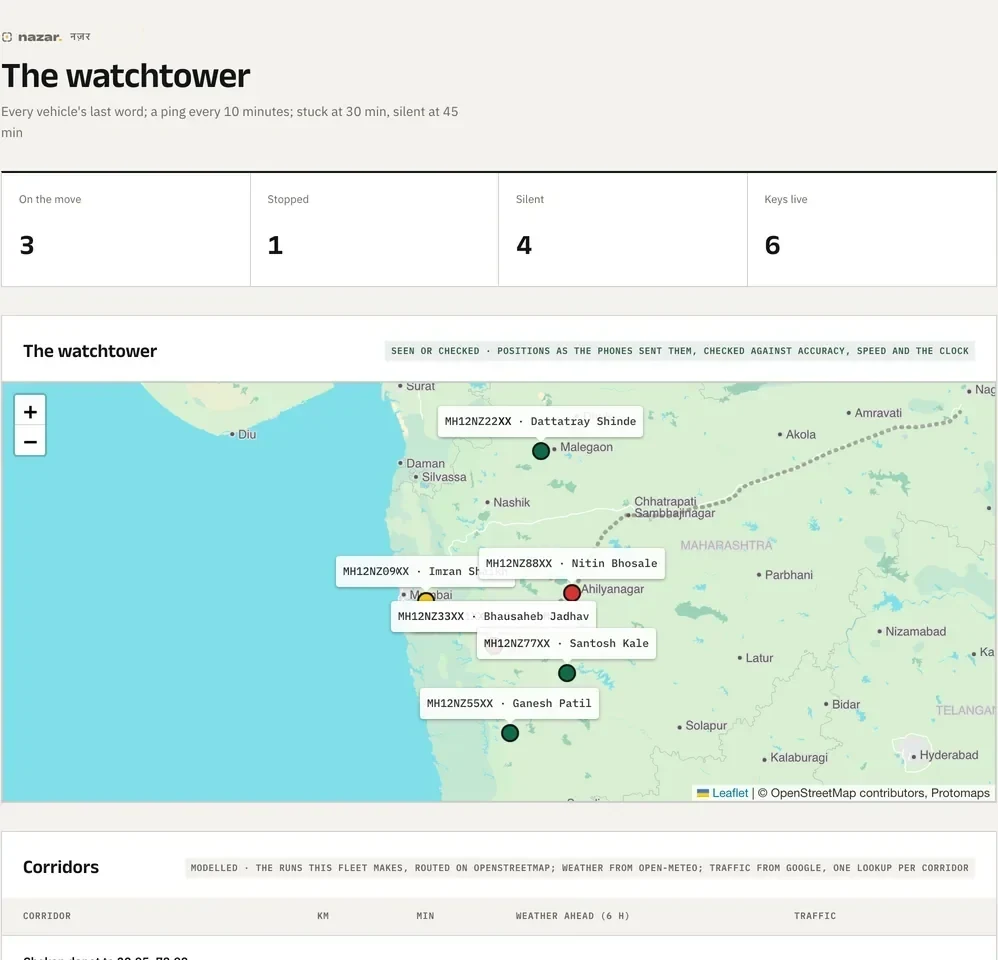Open MH12NZ88XX Nitin Bhosale label

pyautogui.click(x=572, y=563)
